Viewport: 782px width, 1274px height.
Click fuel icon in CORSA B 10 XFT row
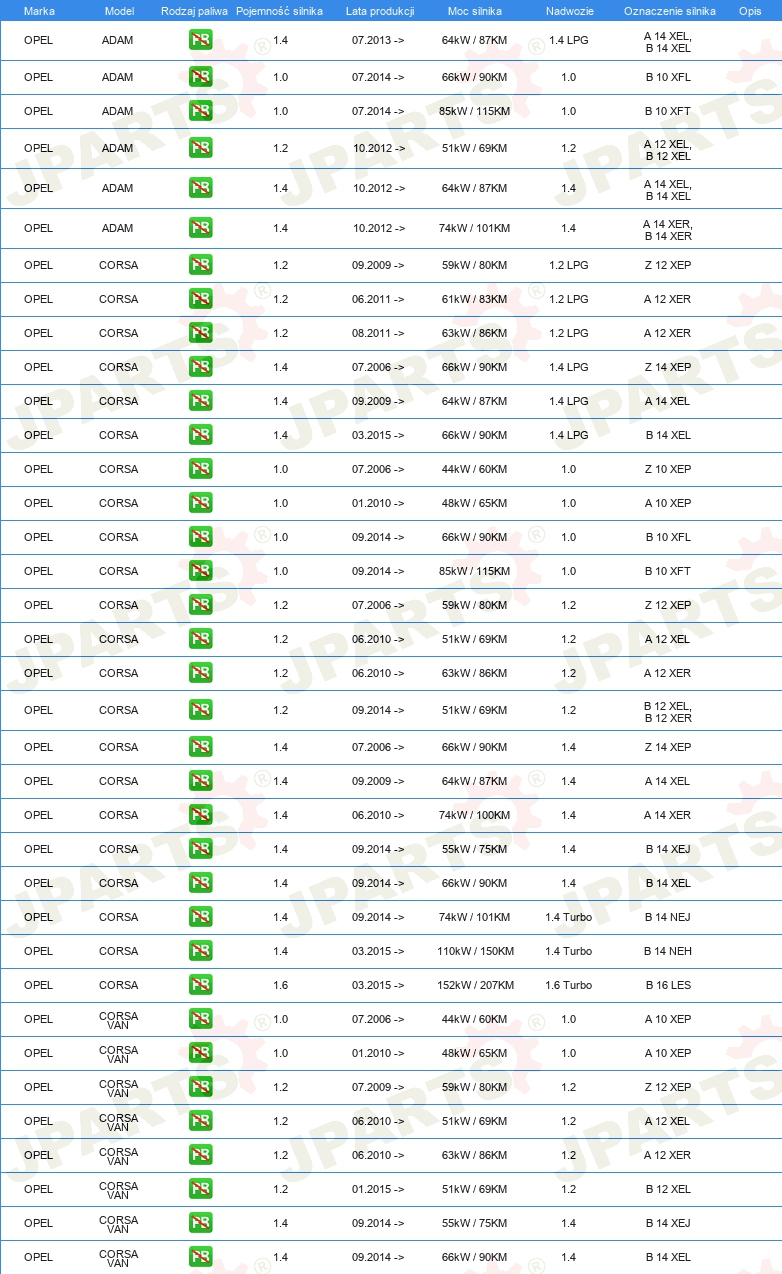[x=200, y=571]
